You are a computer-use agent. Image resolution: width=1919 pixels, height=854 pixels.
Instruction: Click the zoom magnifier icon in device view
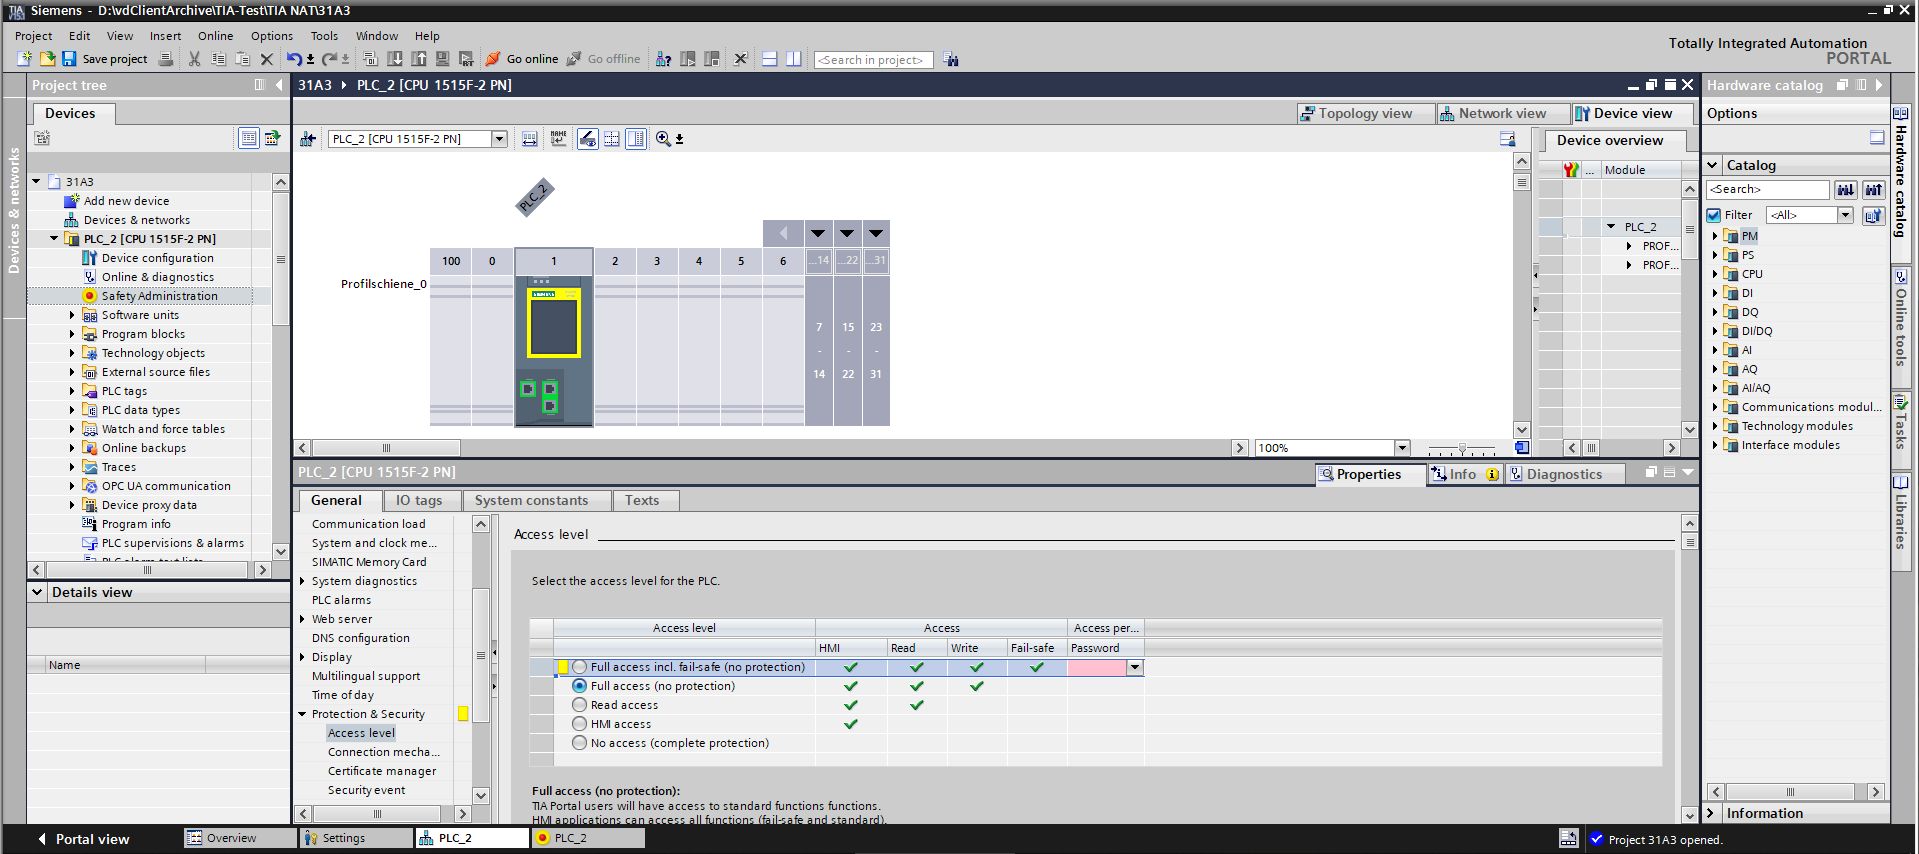click(663, 139)
